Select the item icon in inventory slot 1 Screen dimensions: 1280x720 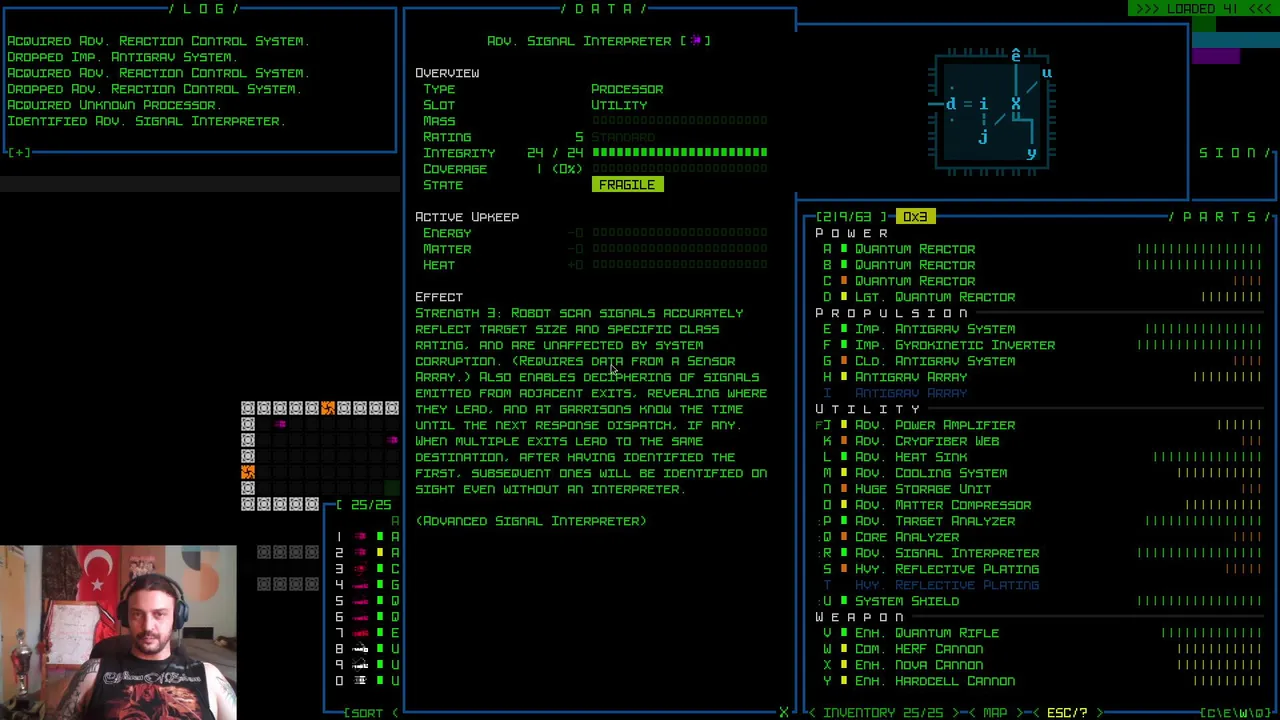(360, 537)
